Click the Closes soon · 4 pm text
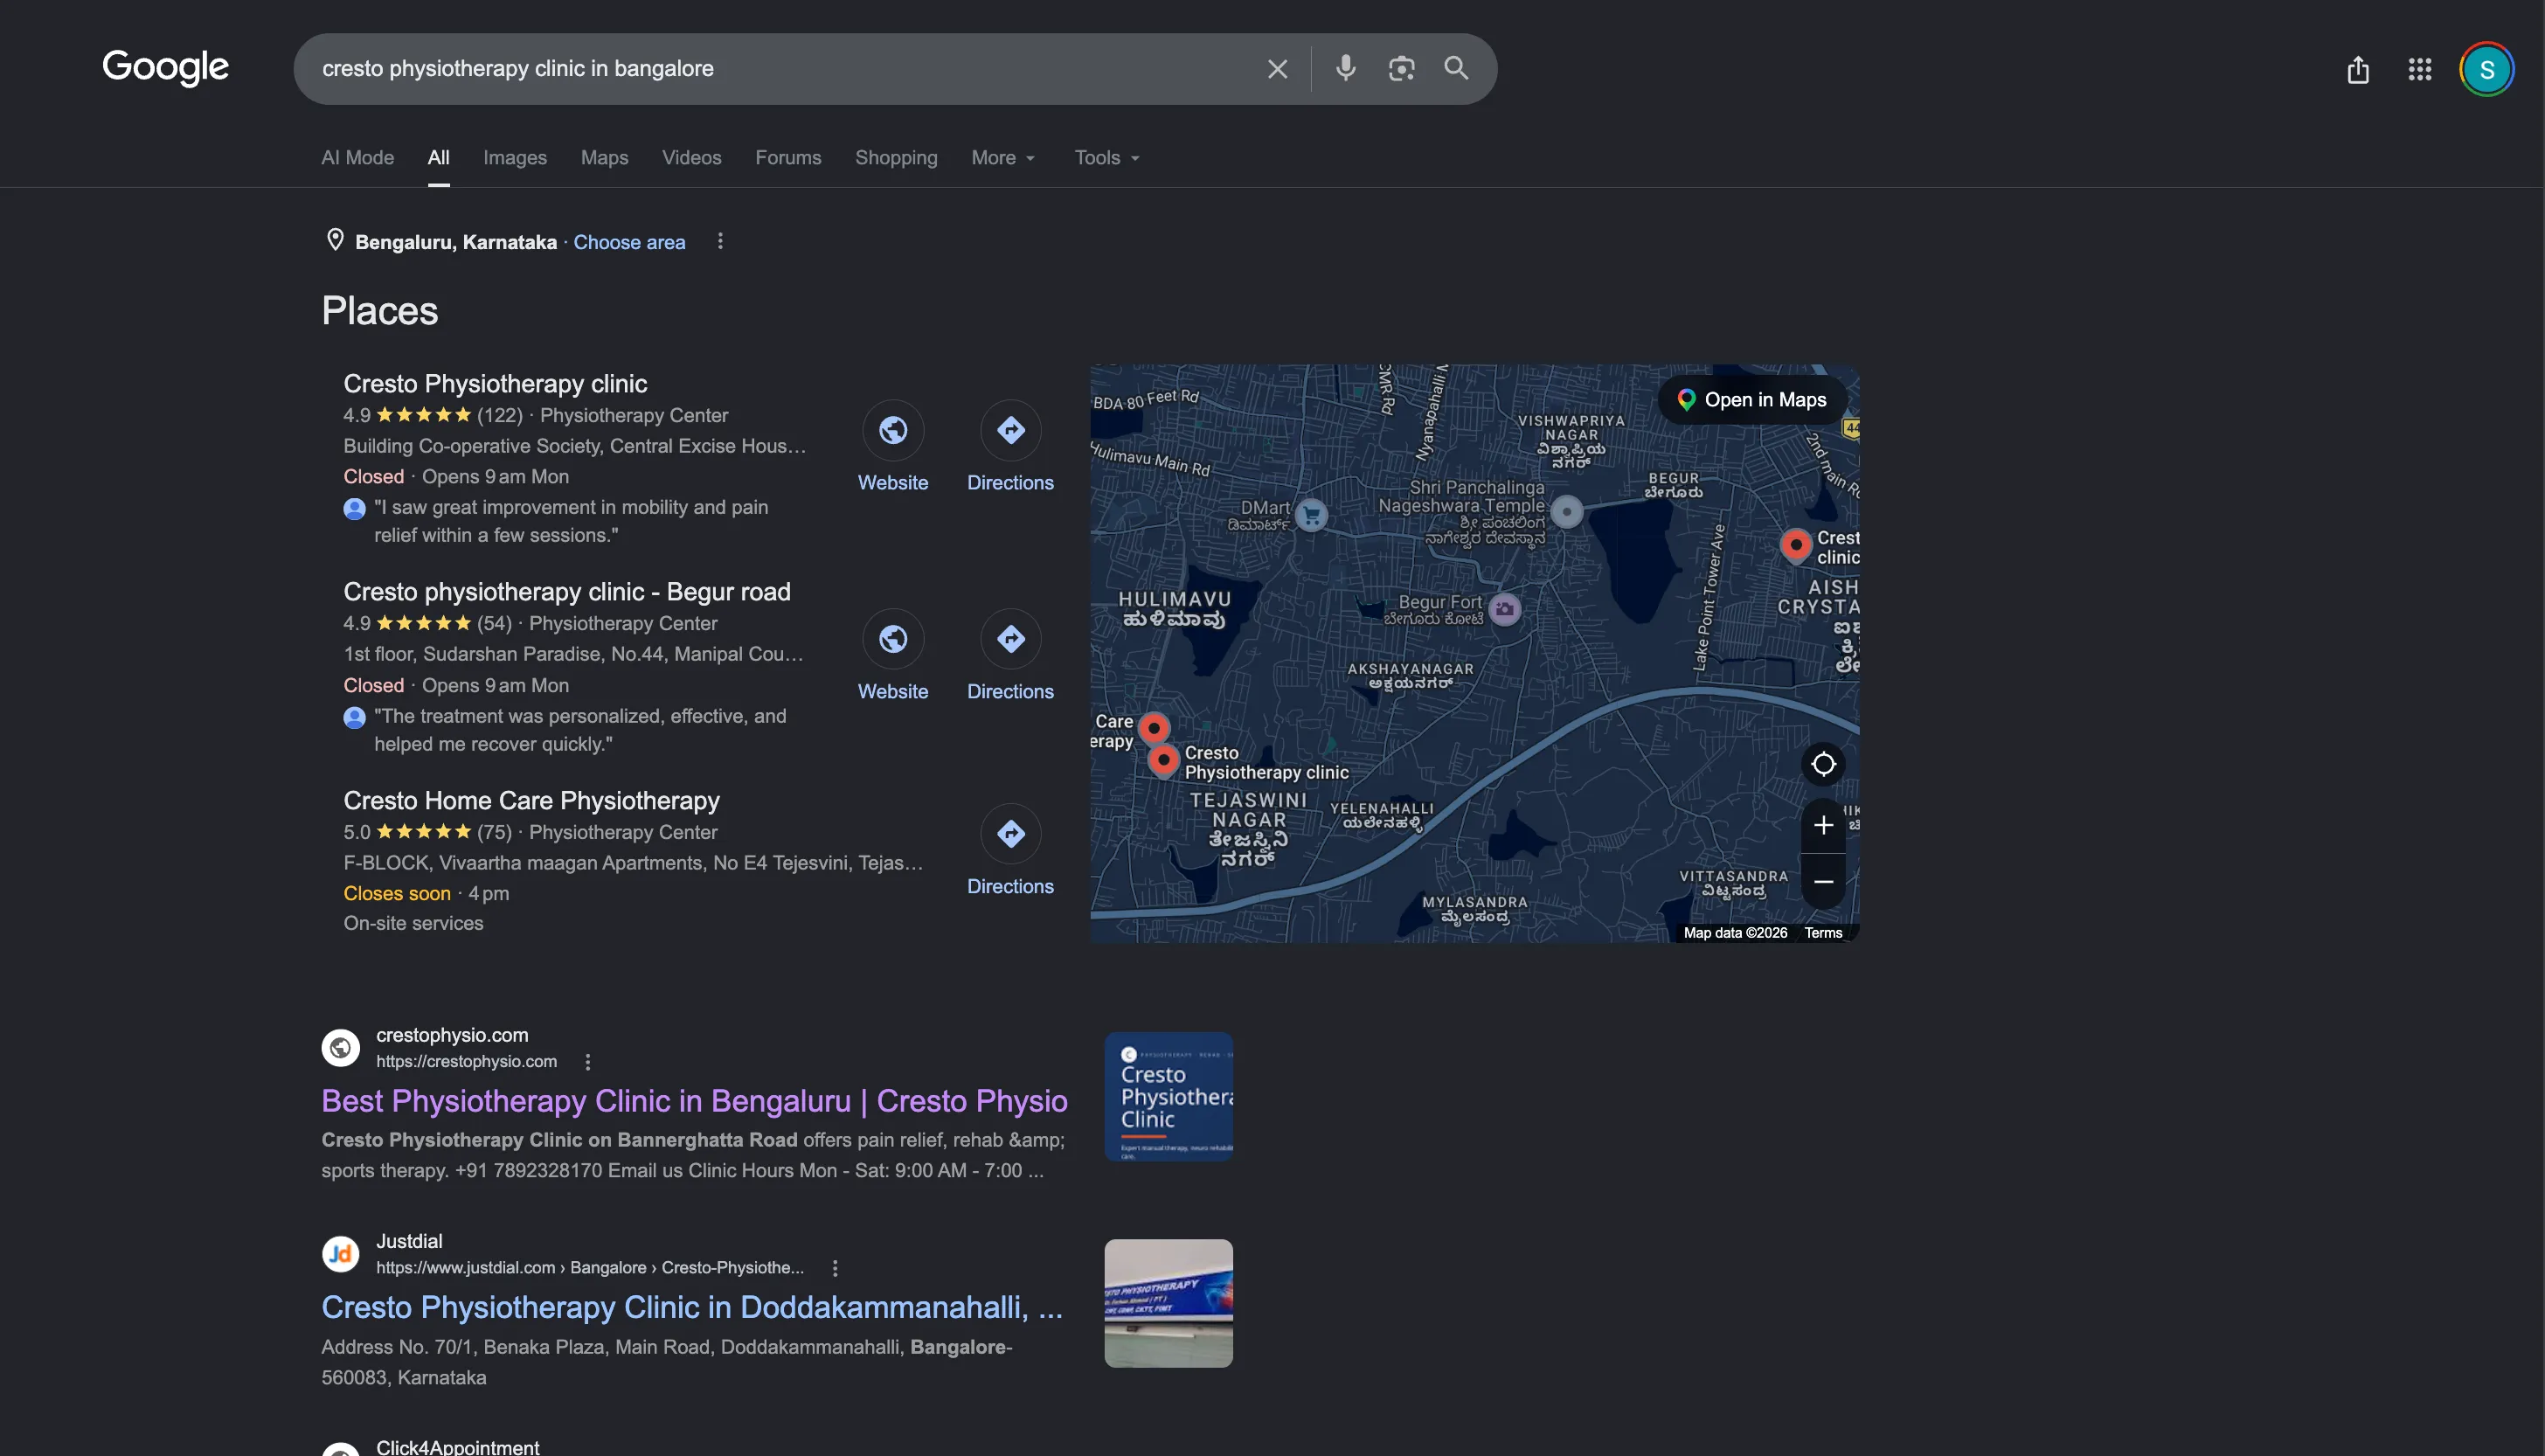 point(426,894)
